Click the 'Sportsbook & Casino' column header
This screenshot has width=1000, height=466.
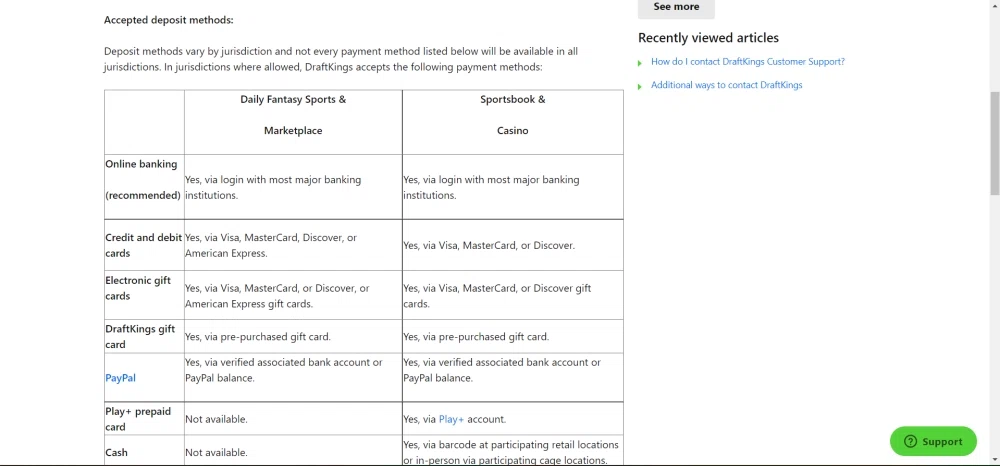512,115
